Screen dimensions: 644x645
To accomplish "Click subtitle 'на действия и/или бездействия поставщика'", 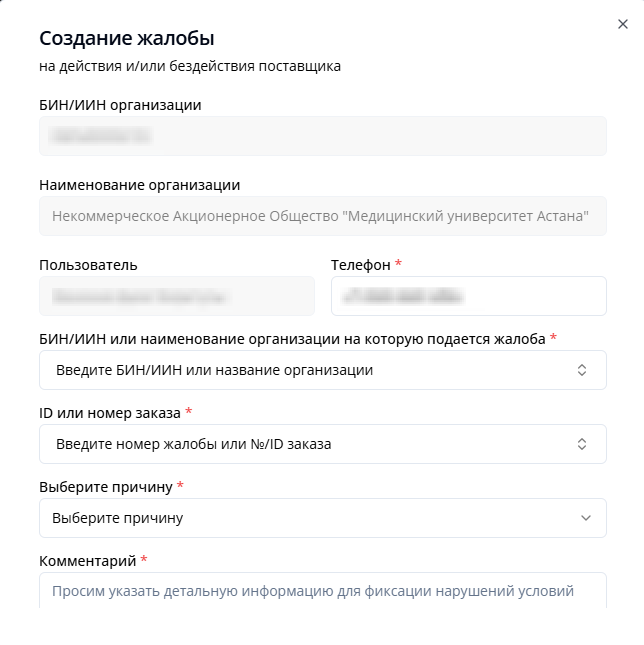I will [190, 67].
